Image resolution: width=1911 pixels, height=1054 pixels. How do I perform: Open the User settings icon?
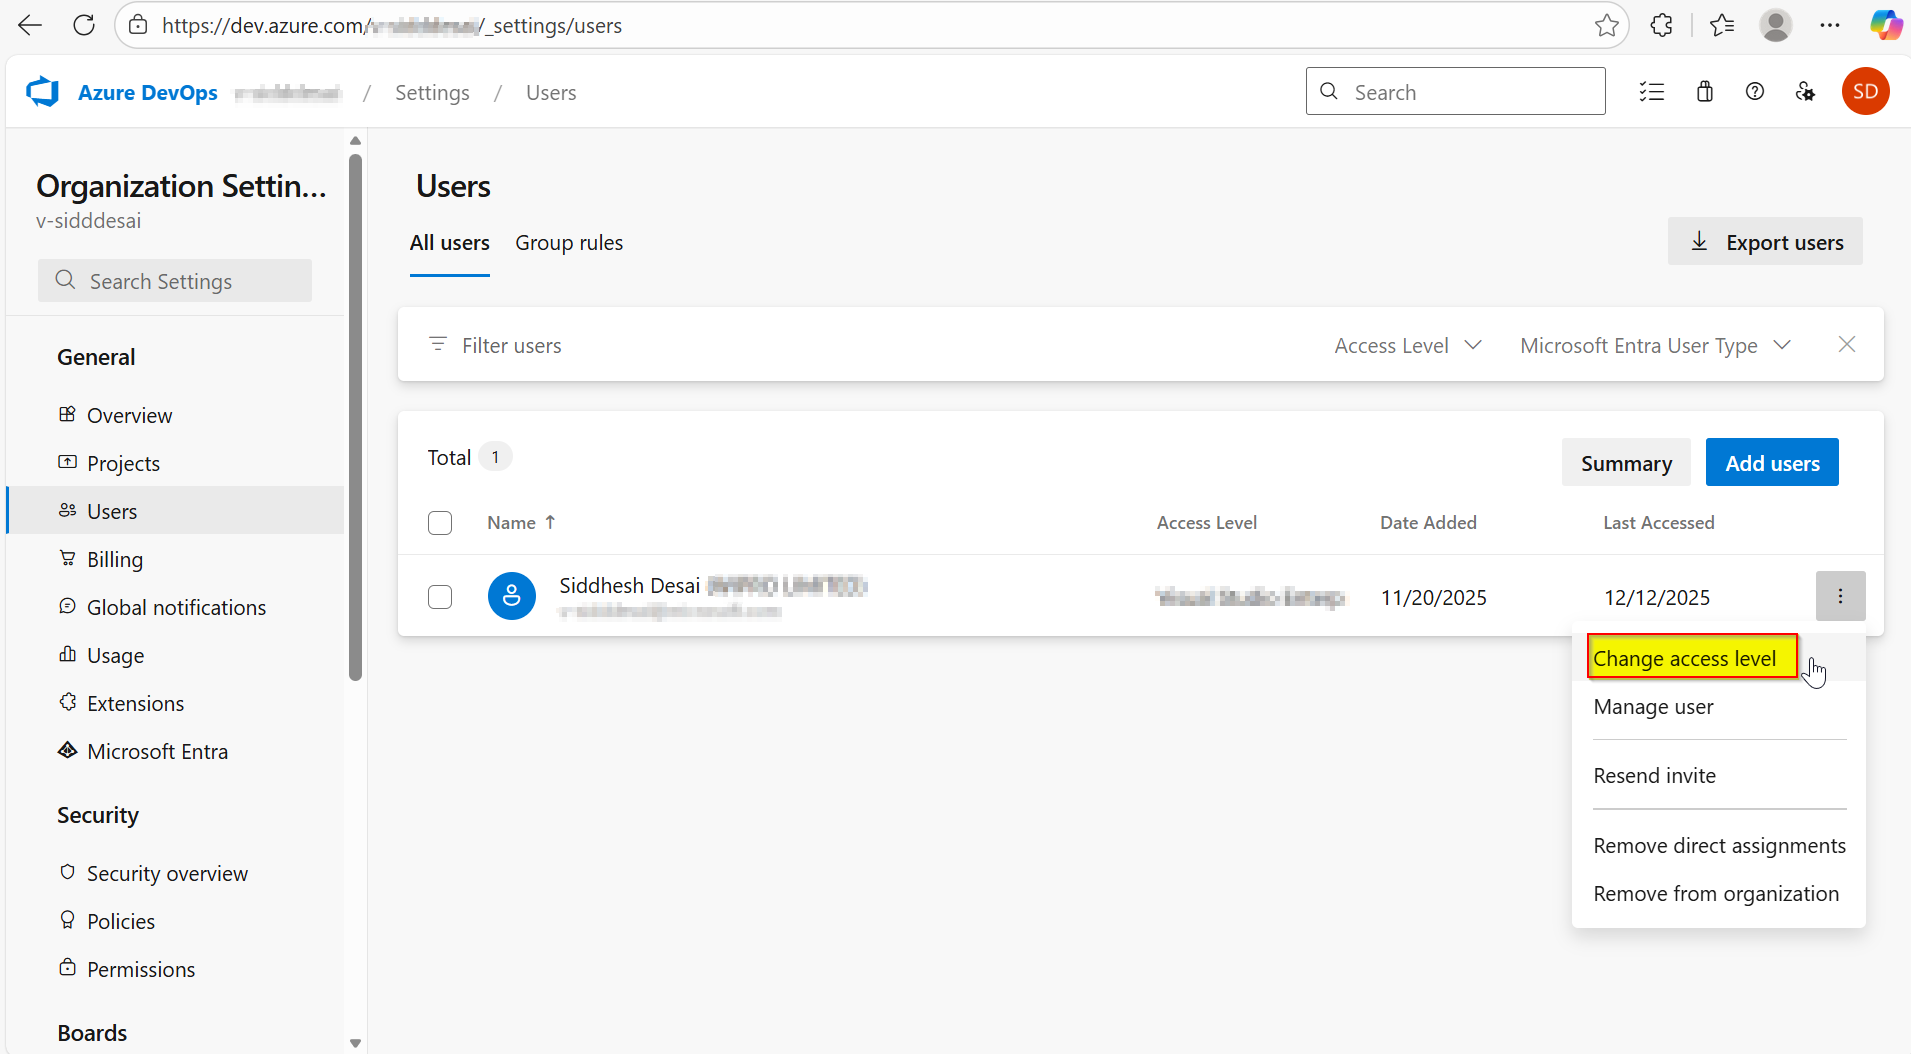pos(1806,92)
